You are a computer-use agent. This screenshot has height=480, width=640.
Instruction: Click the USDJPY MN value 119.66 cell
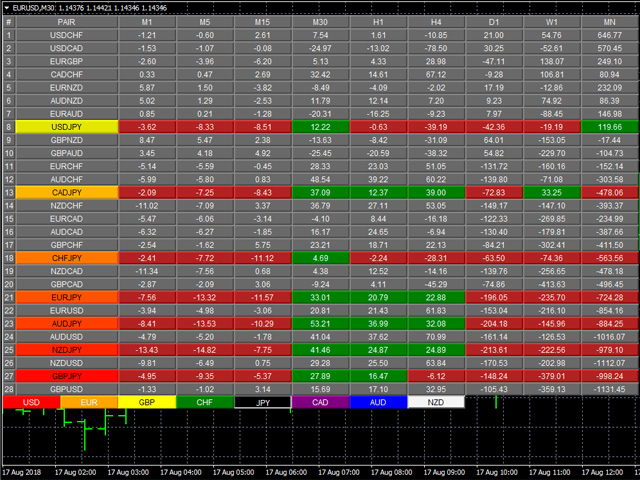pos(609,127)
